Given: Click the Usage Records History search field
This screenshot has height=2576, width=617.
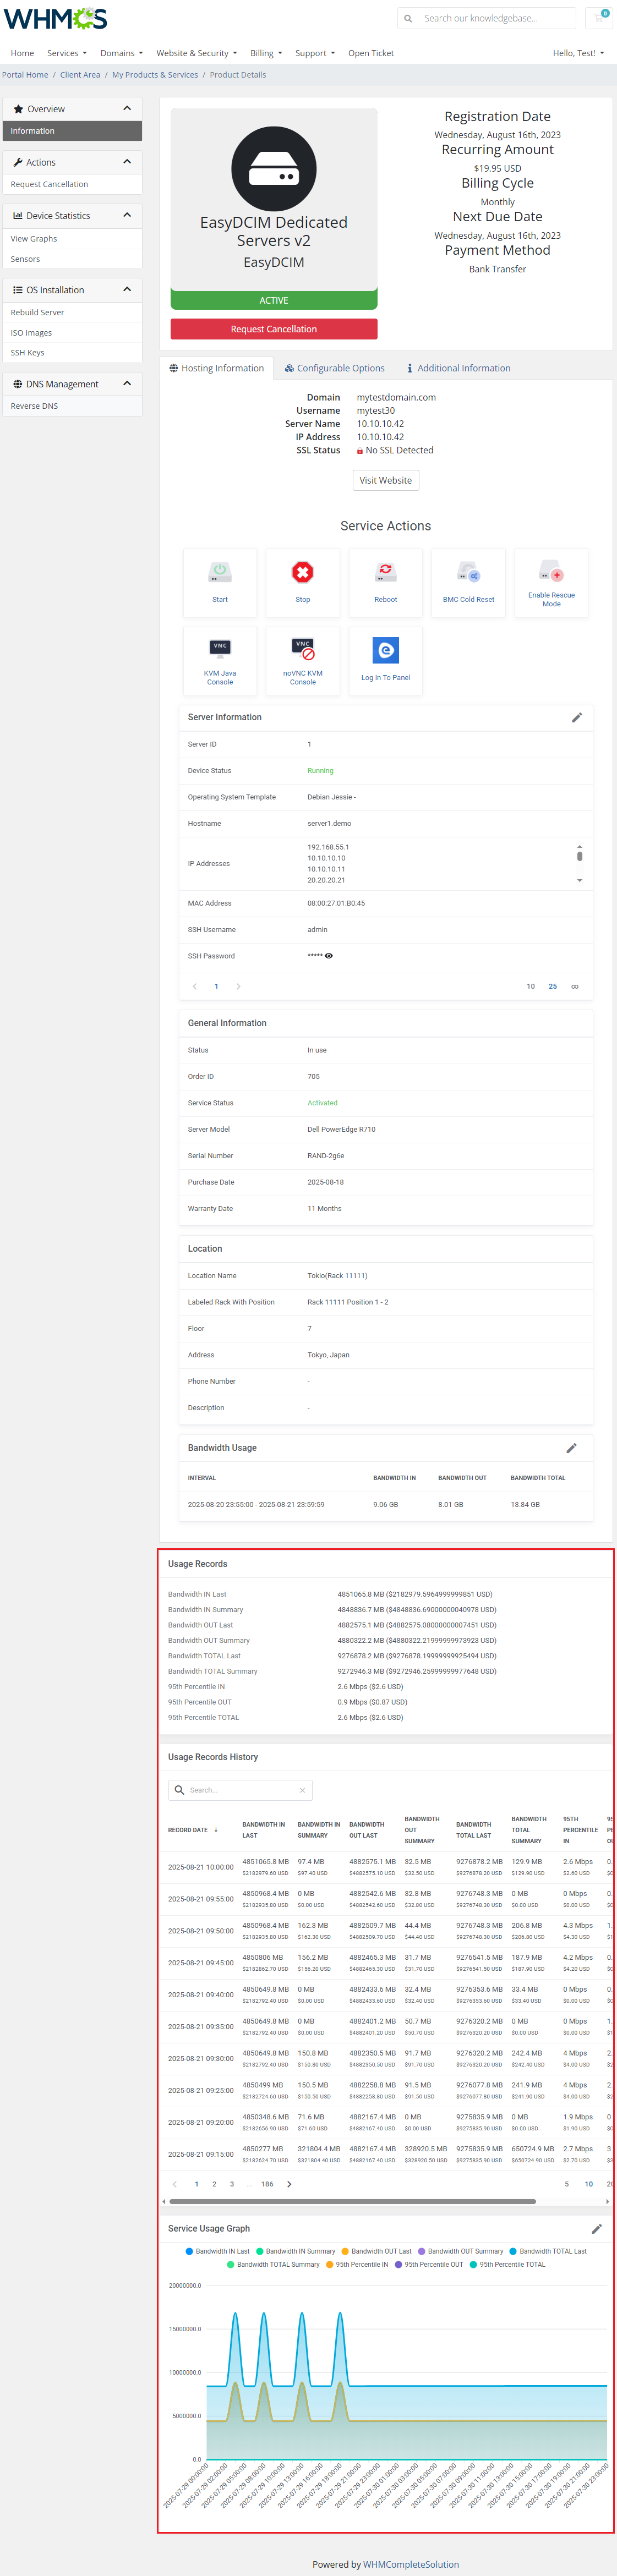Looking at the screenshot, I should point(241,1790).
